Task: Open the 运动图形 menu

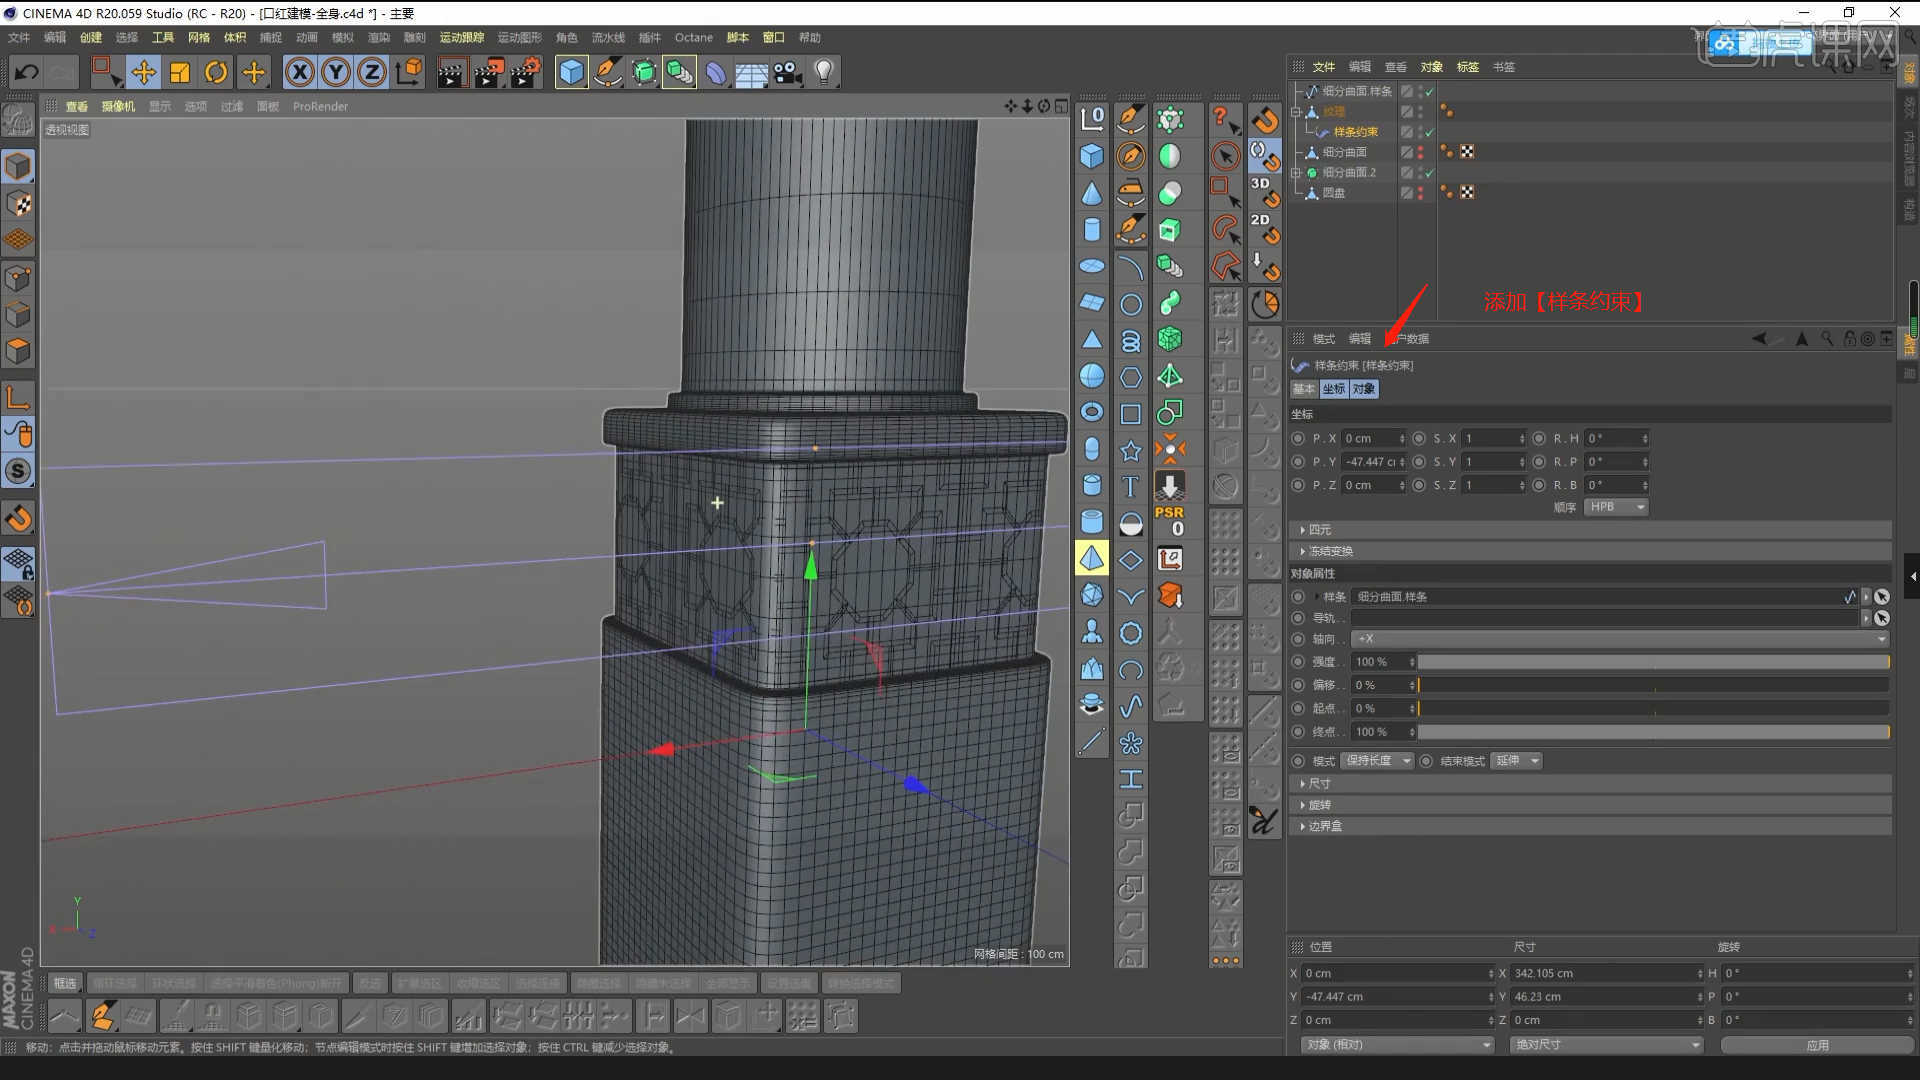Action: coord(519,37)
